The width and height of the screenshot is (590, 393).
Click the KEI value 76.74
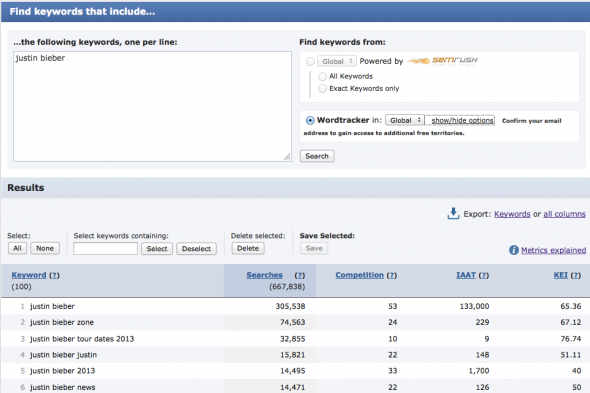[x=570, y=339]
